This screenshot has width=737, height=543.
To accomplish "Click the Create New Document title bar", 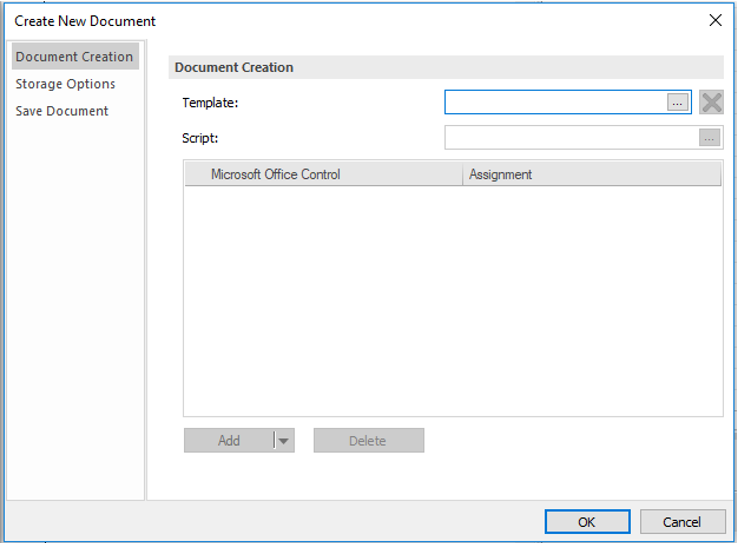I will pos(300,20).
